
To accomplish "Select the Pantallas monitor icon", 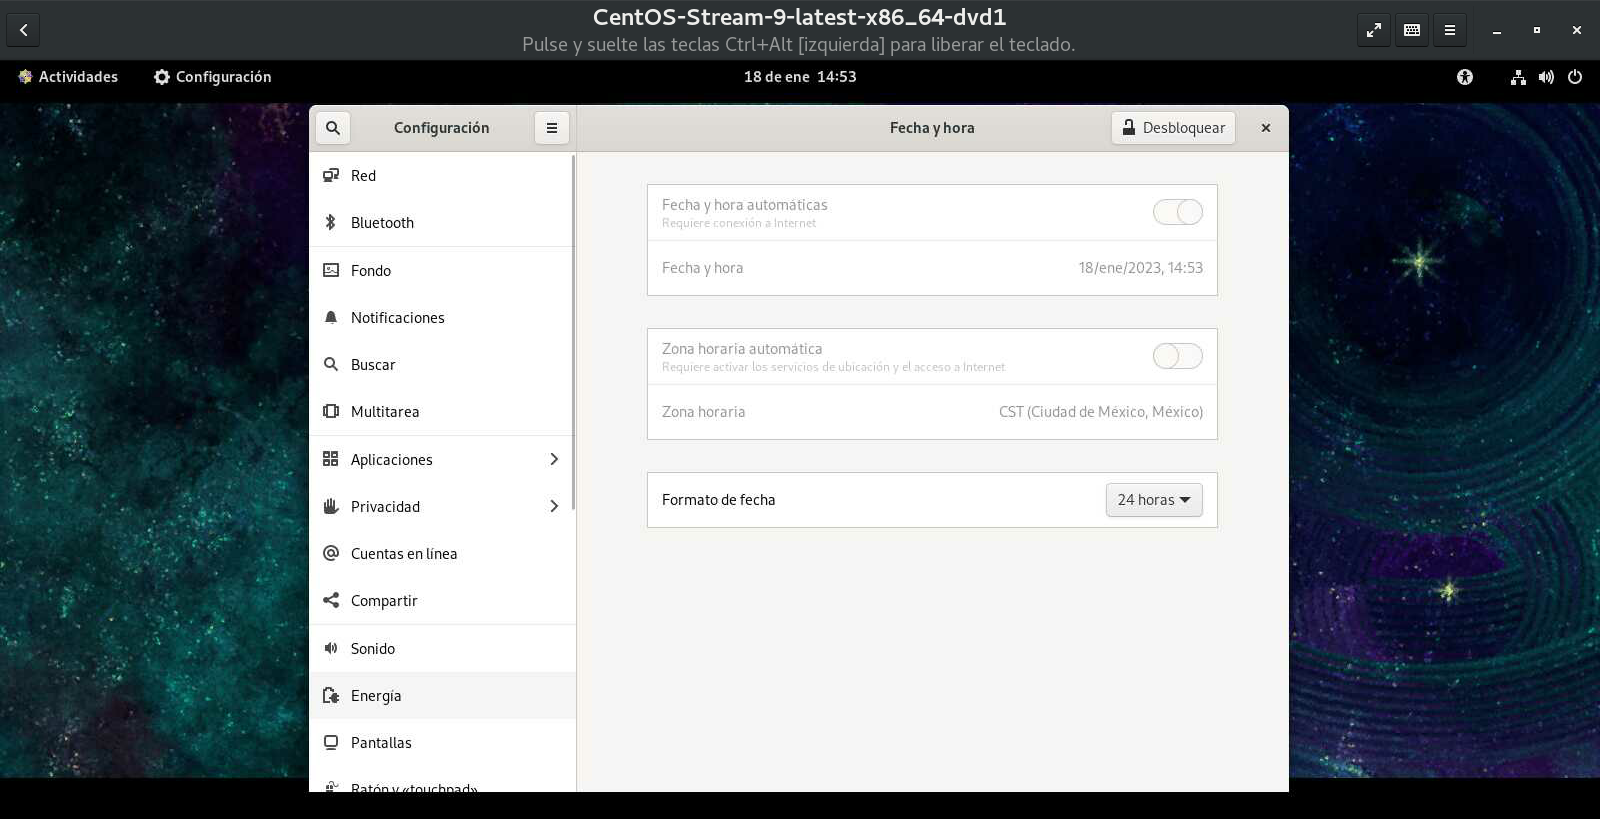I will point(331,742).
